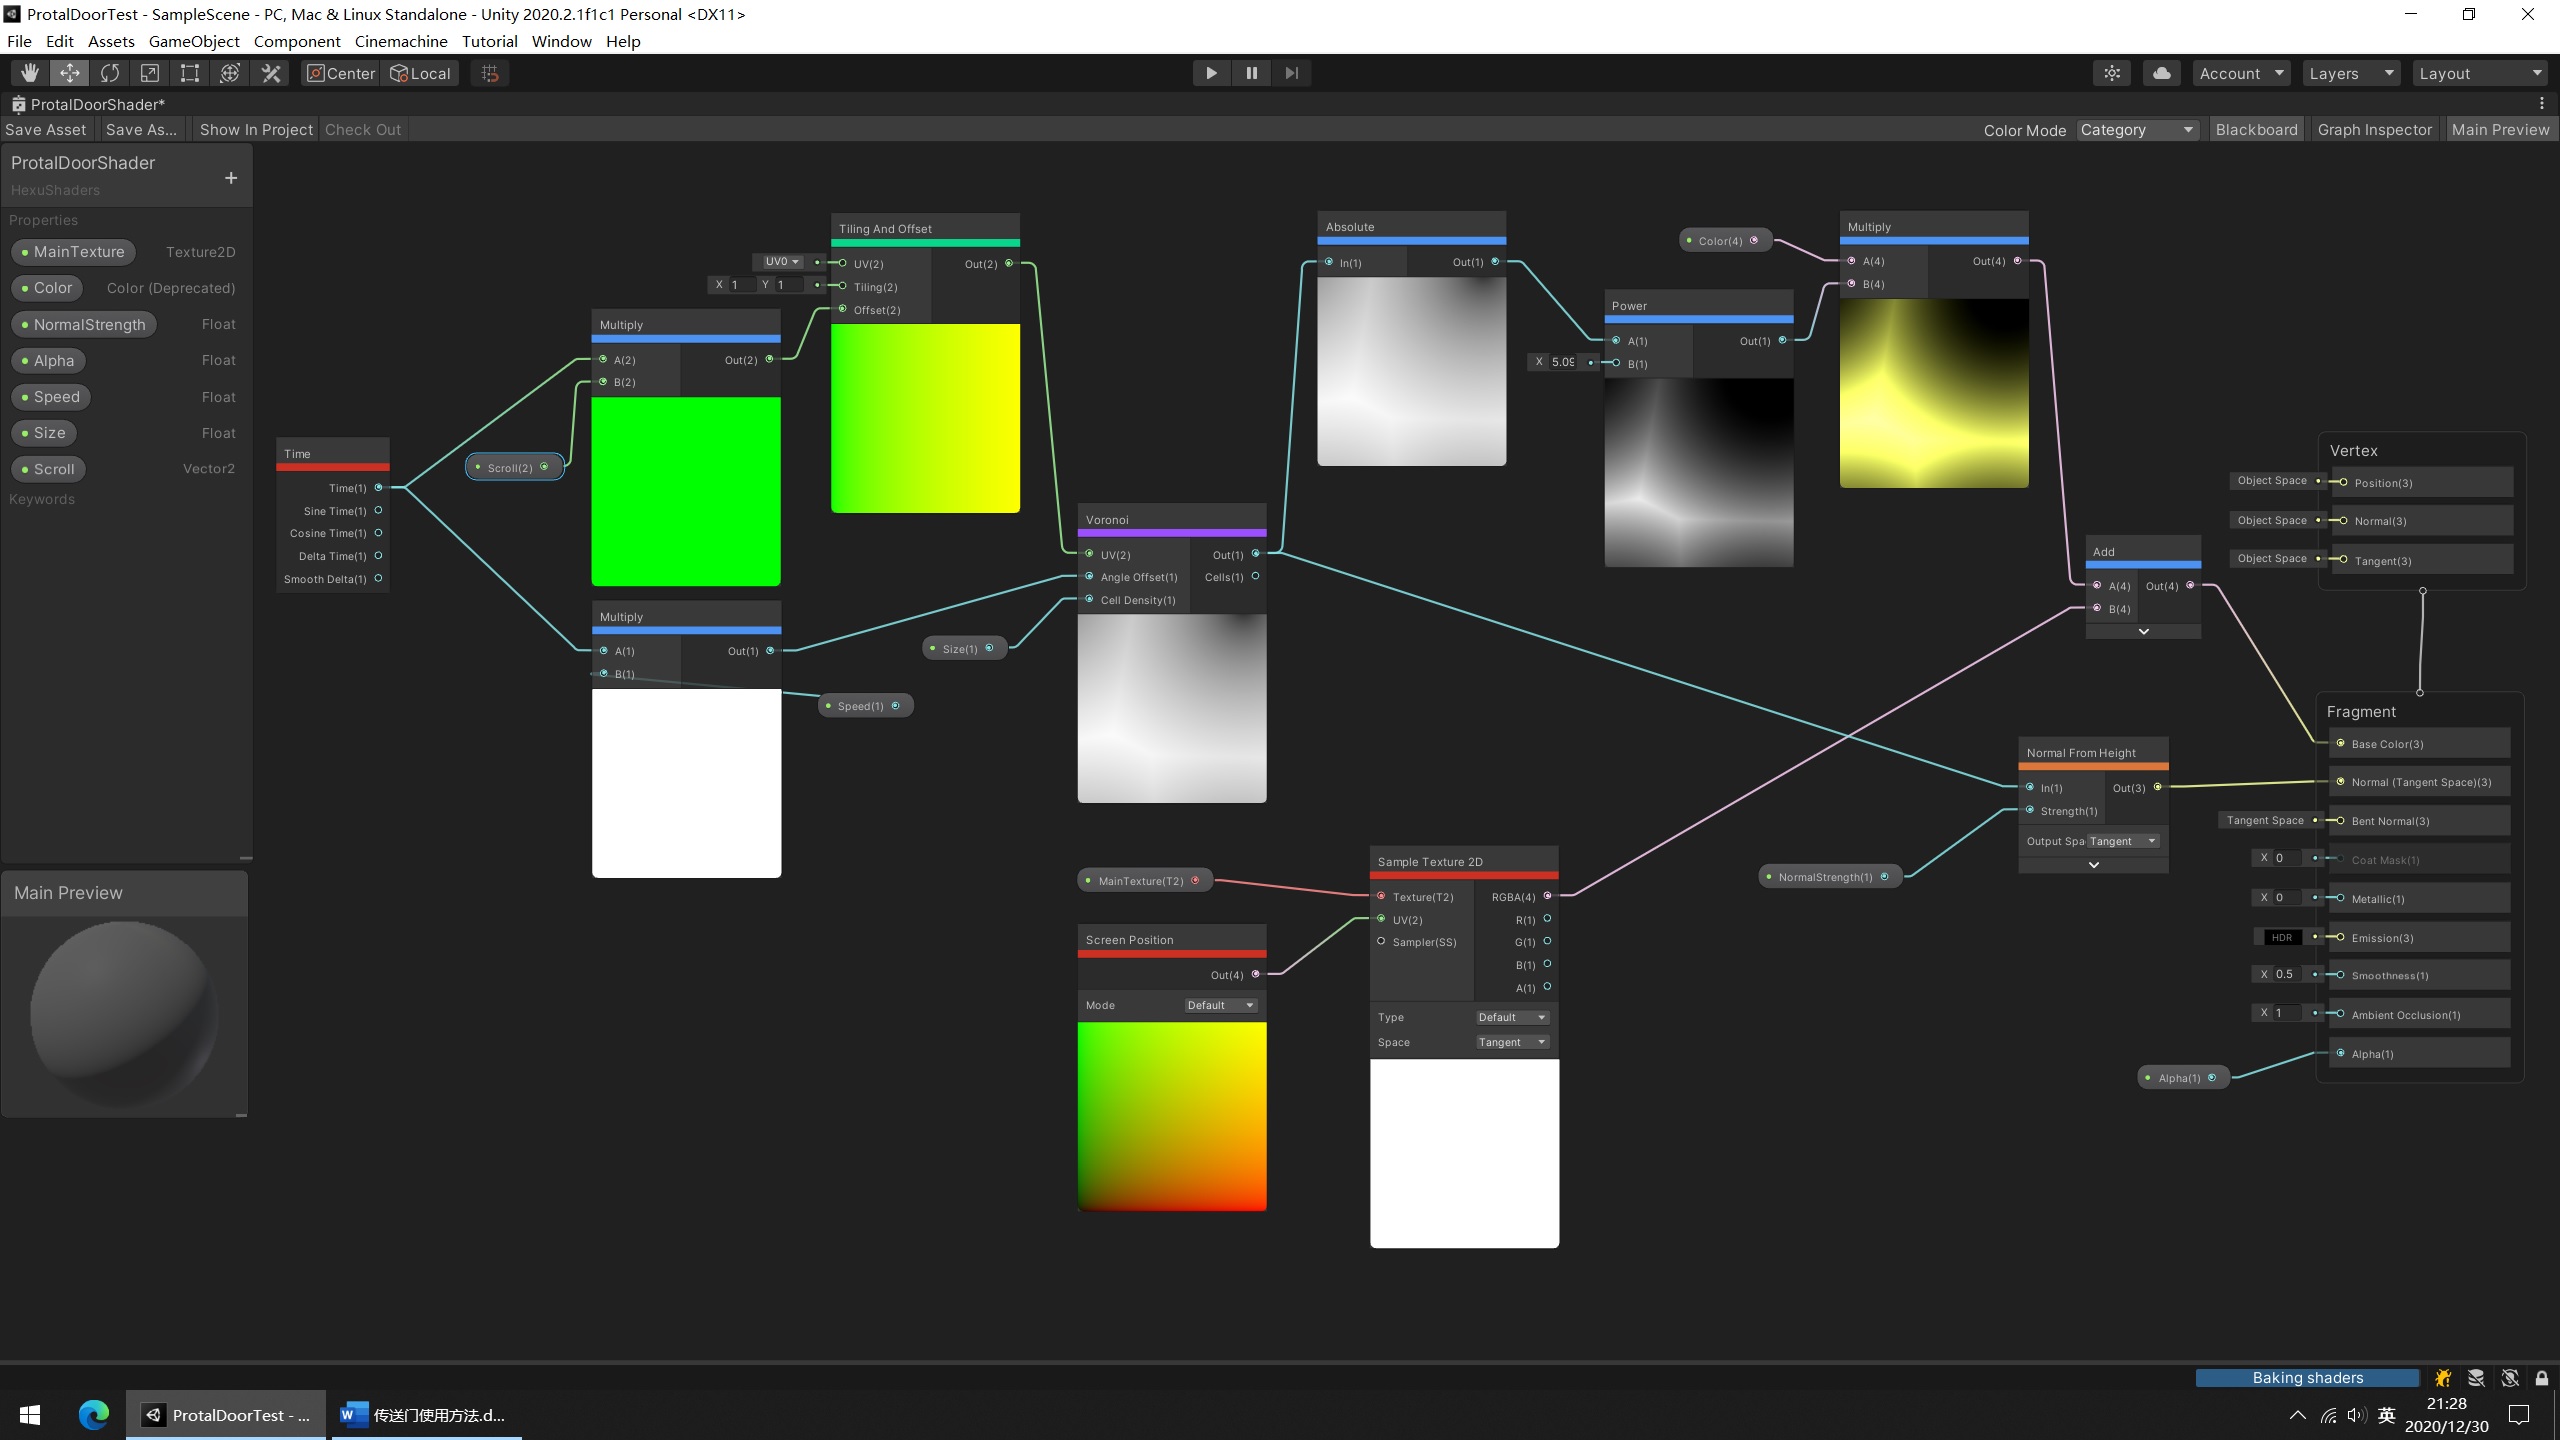
Task: Select the Rotate tool icon
Action: pos(110,73)
